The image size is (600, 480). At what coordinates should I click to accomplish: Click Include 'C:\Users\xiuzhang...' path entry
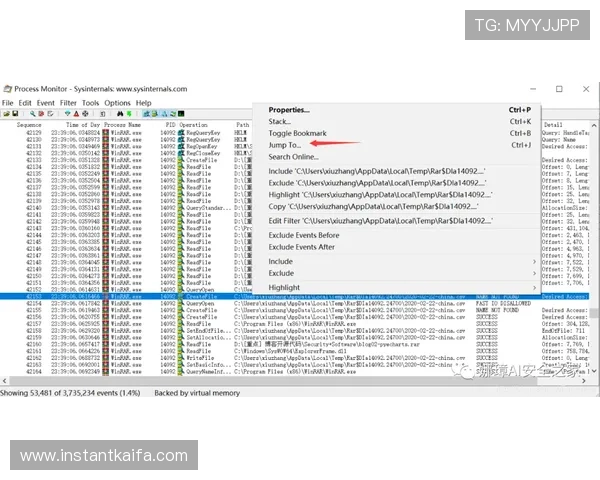[396, 171]
